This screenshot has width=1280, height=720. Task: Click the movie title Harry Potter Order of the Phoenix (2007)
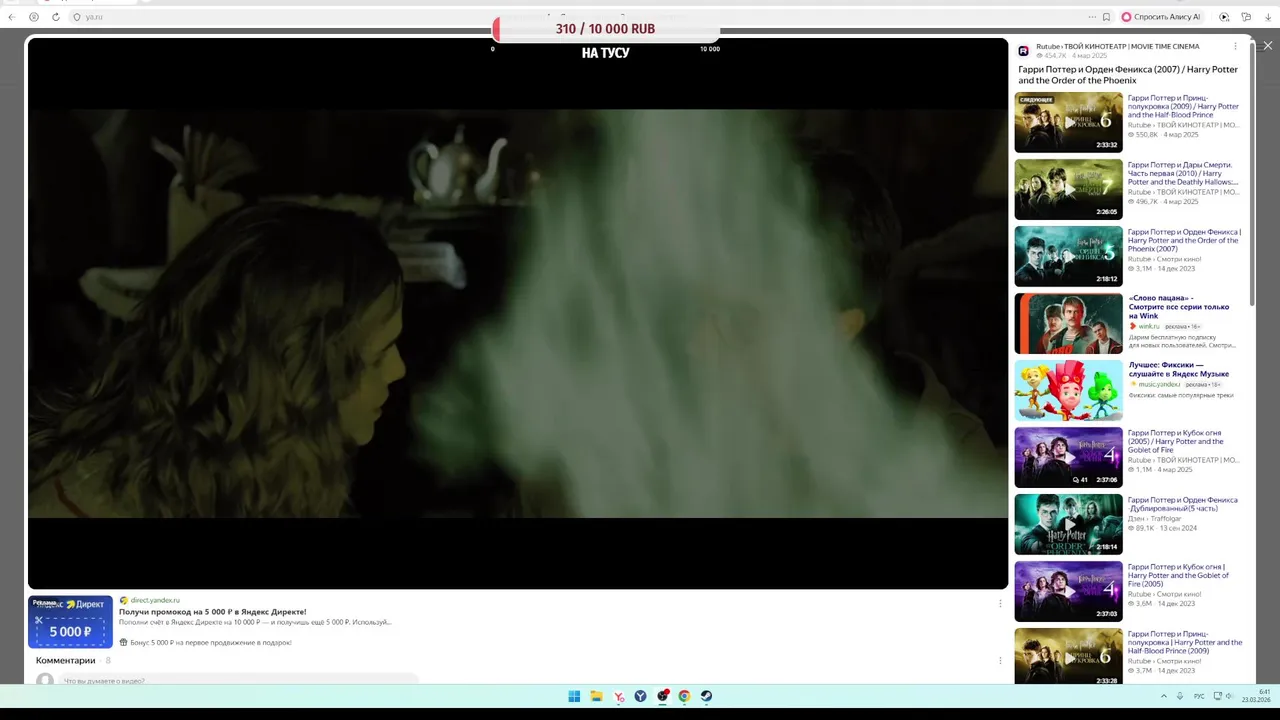(1128, 75)
